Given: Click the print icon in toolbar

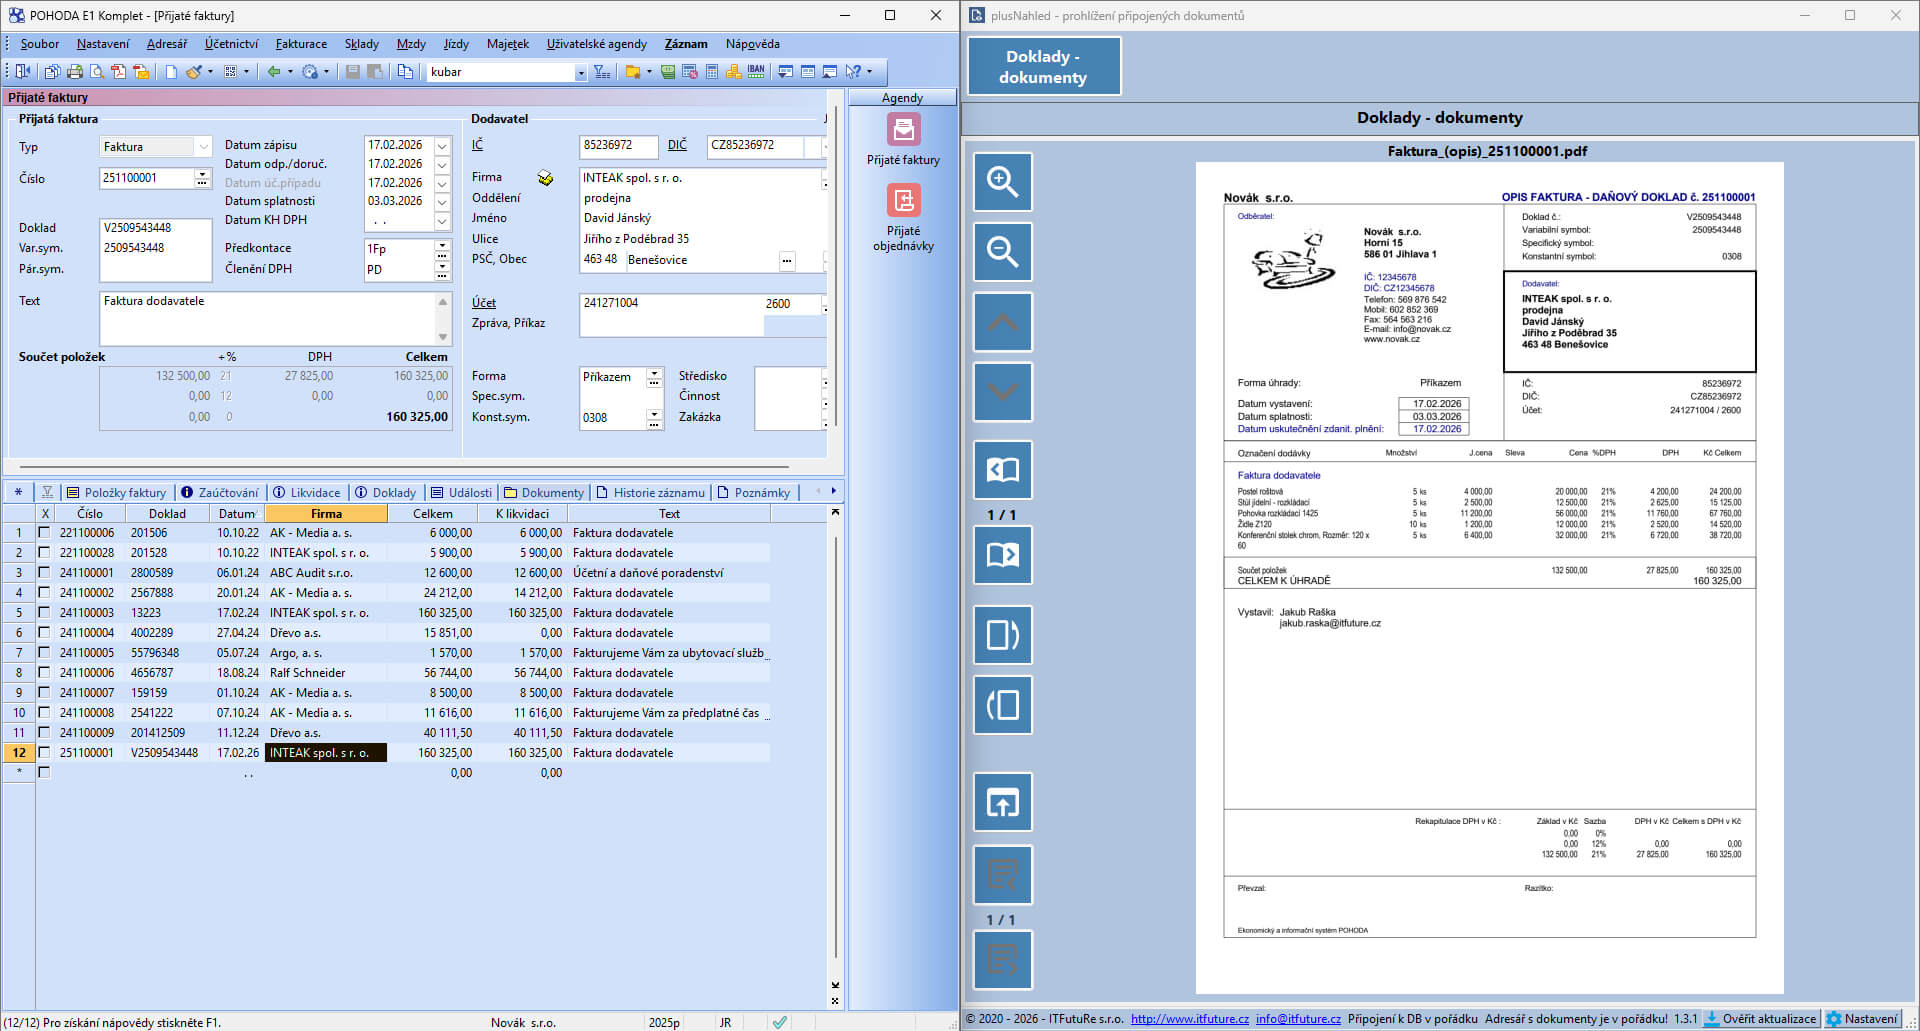Looking at the screenshot, I should (75, 72).
